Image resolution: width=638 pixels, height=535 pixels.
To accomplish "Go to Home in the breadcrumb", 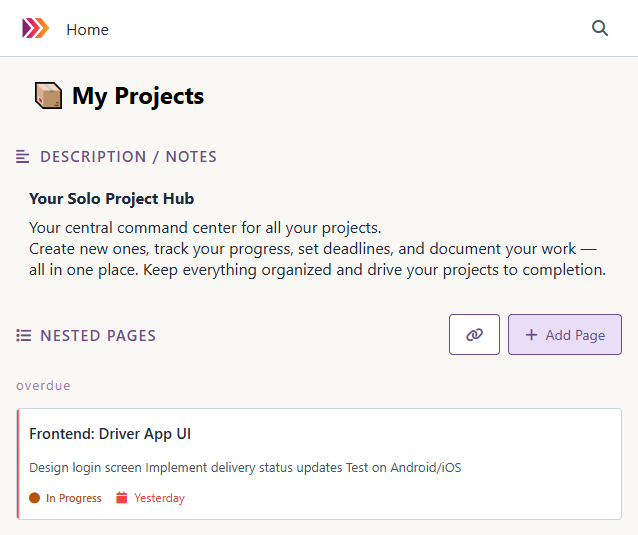I will click(x=87, y=30).
